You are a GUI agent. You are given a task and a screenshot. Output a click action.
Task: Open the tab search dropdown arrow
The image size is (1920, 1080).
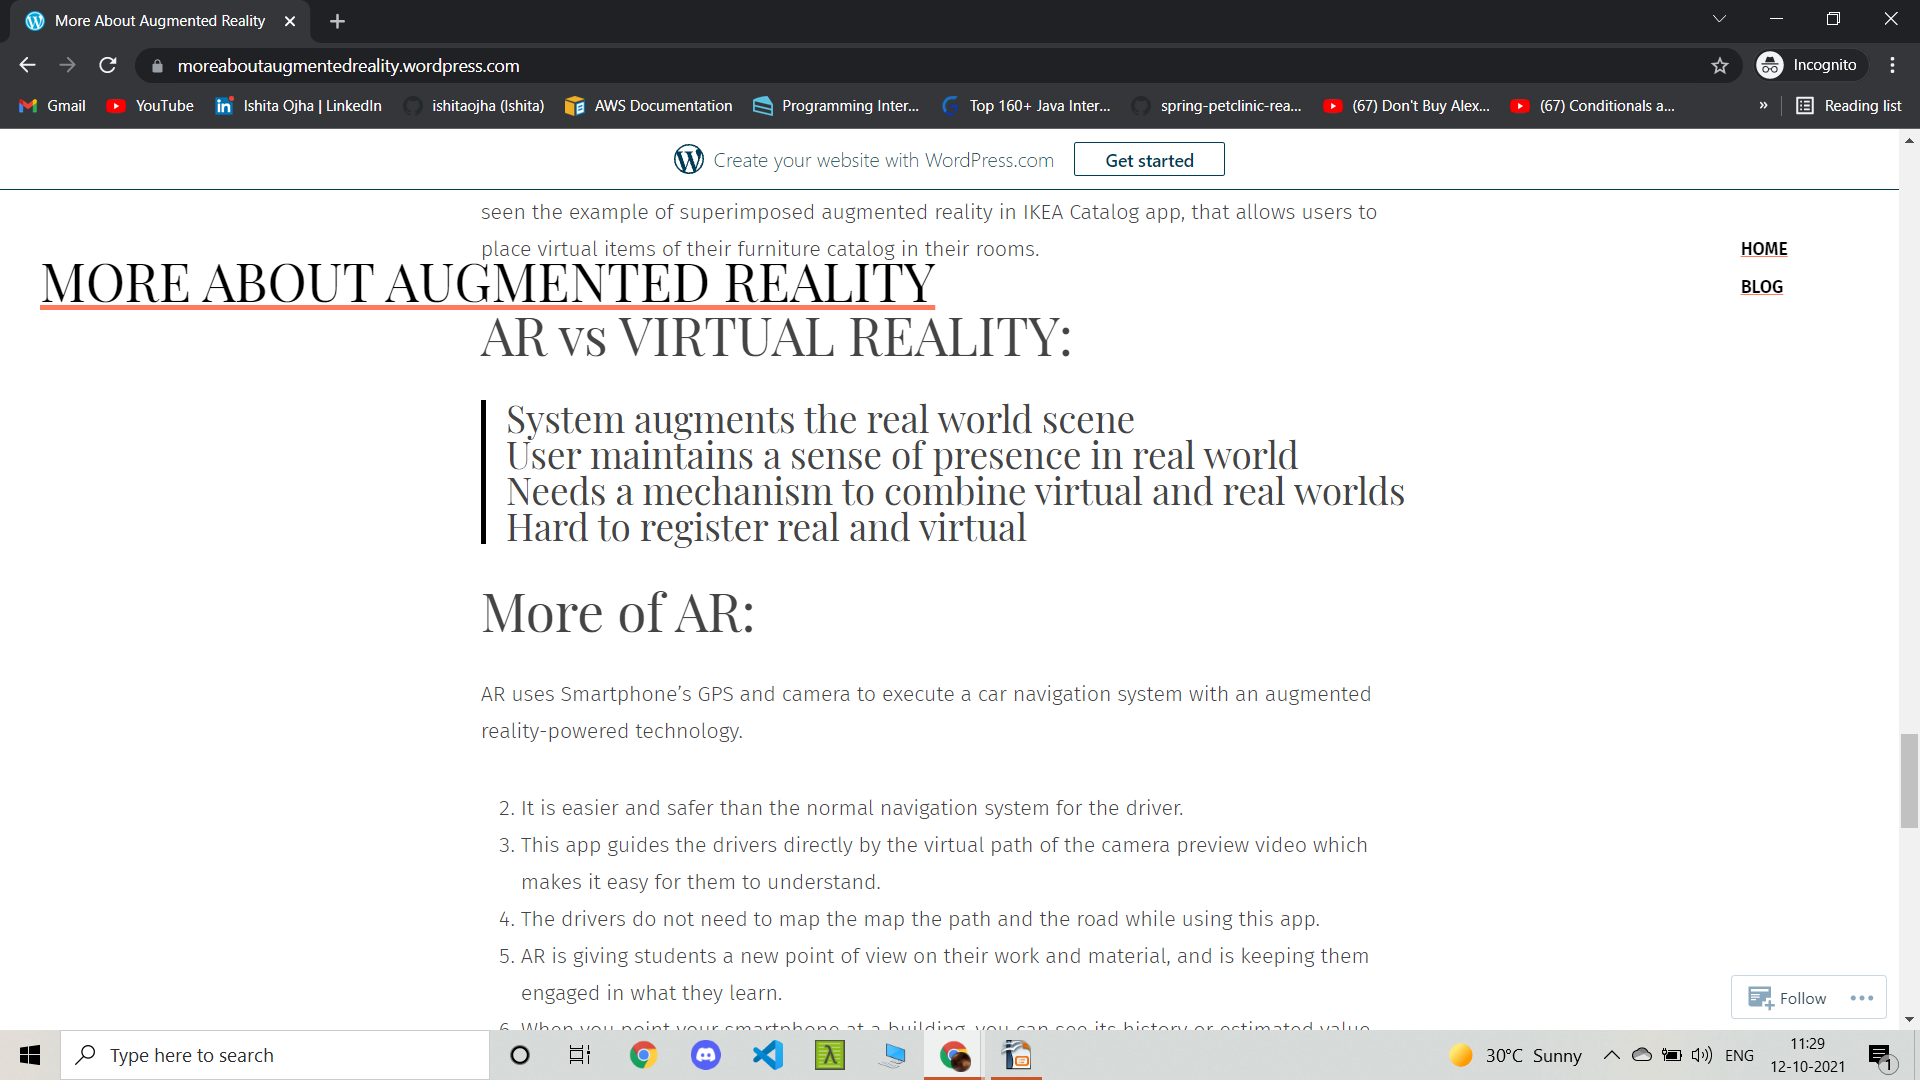[1719, 19]
